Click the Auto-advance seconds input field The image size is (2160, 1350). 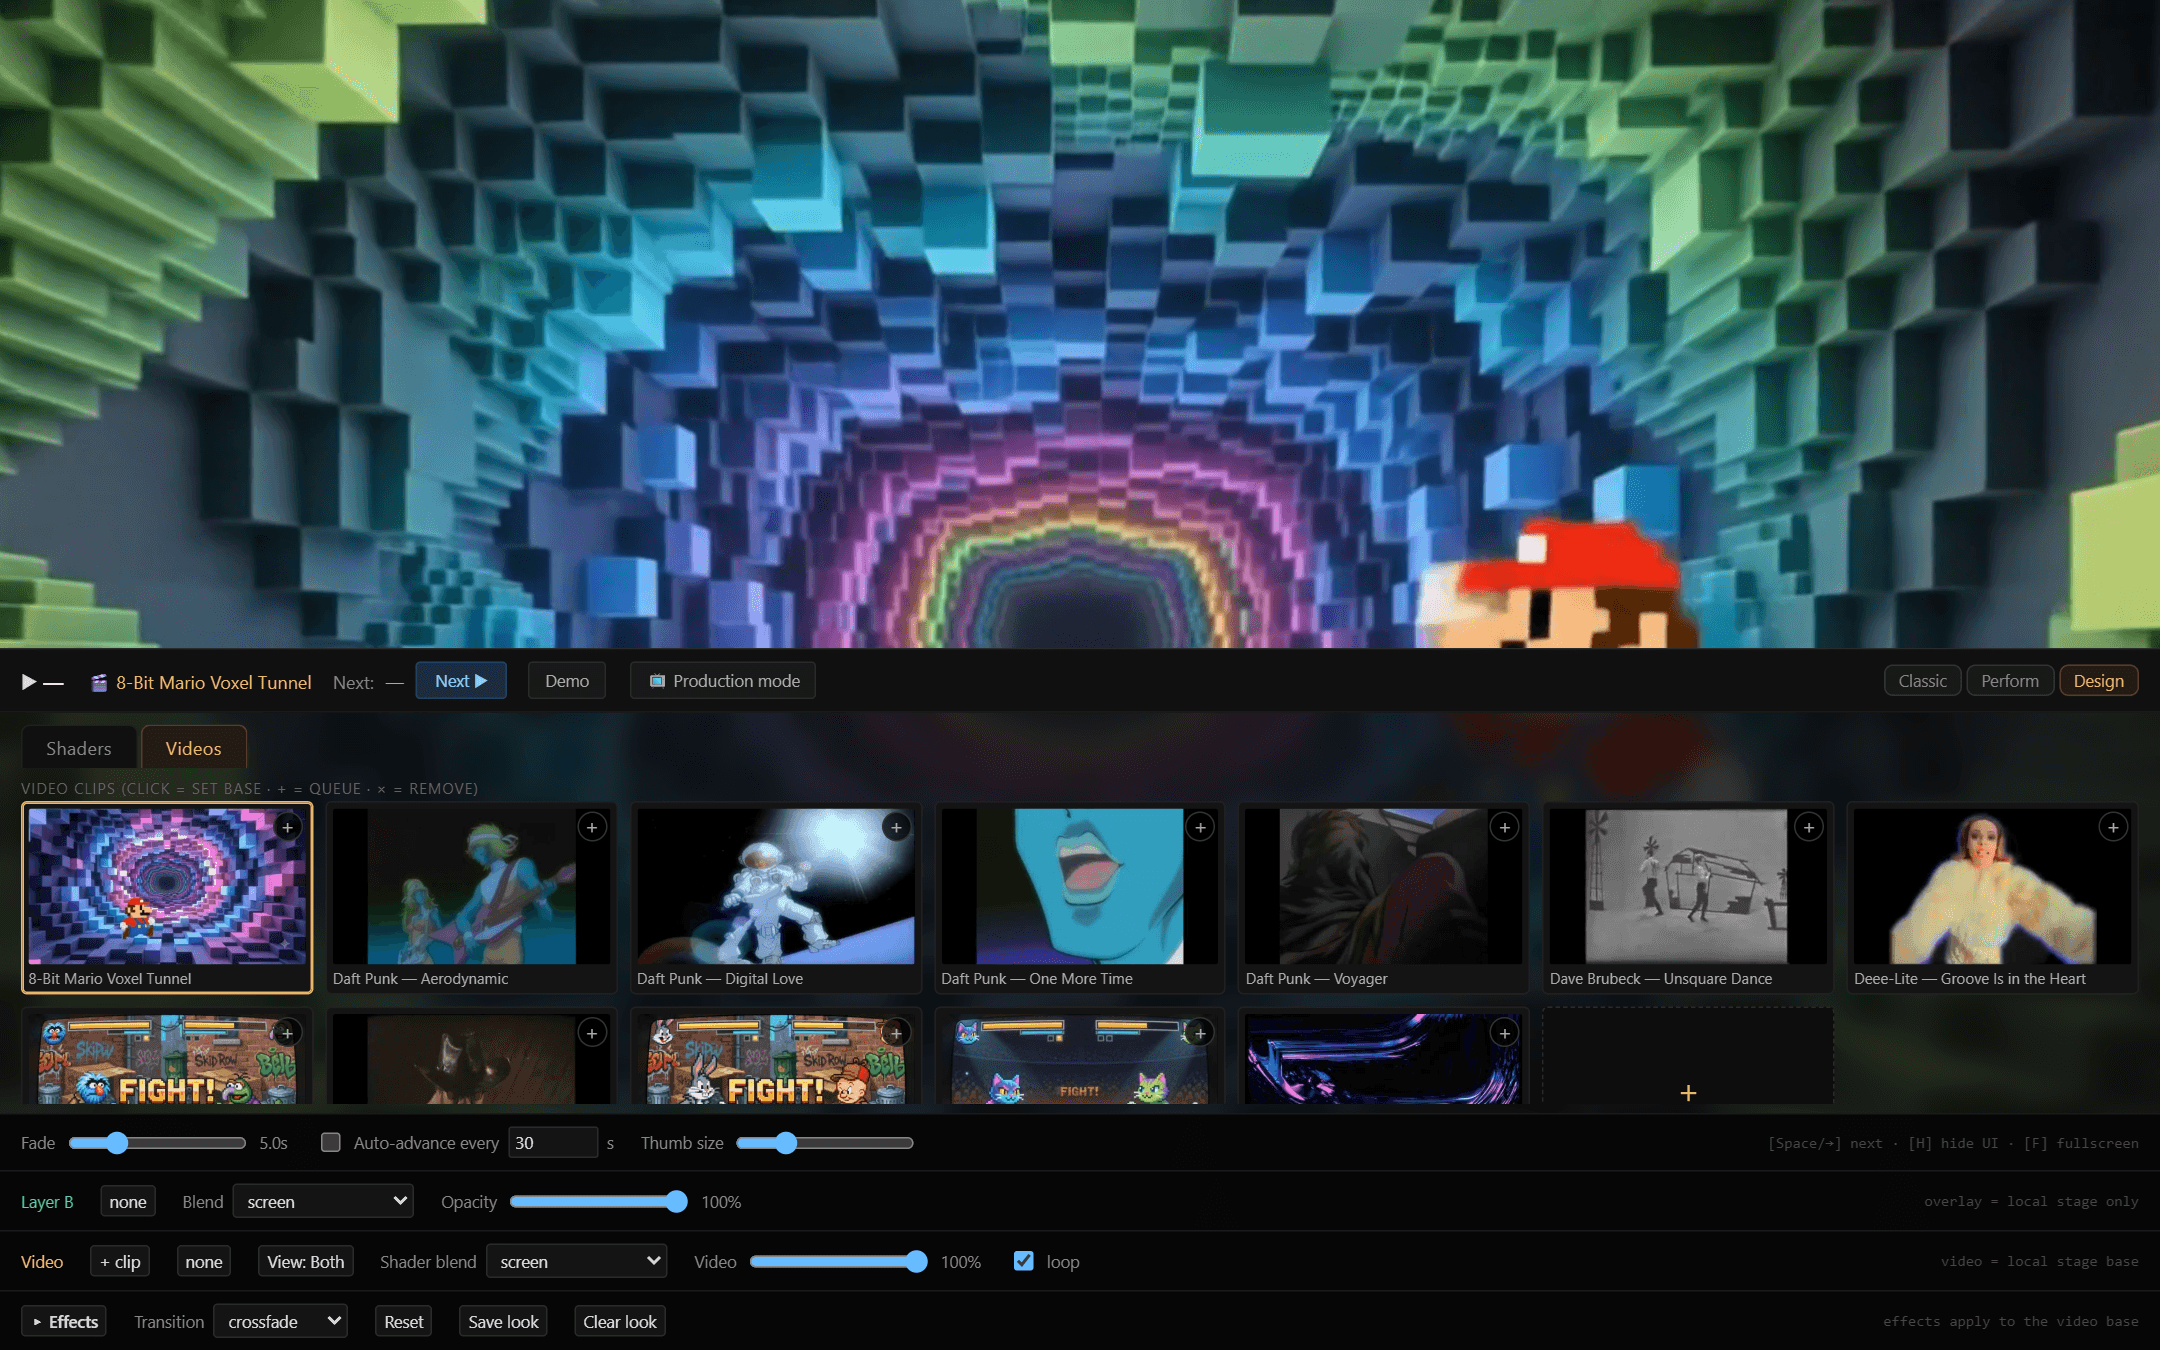553,1143
